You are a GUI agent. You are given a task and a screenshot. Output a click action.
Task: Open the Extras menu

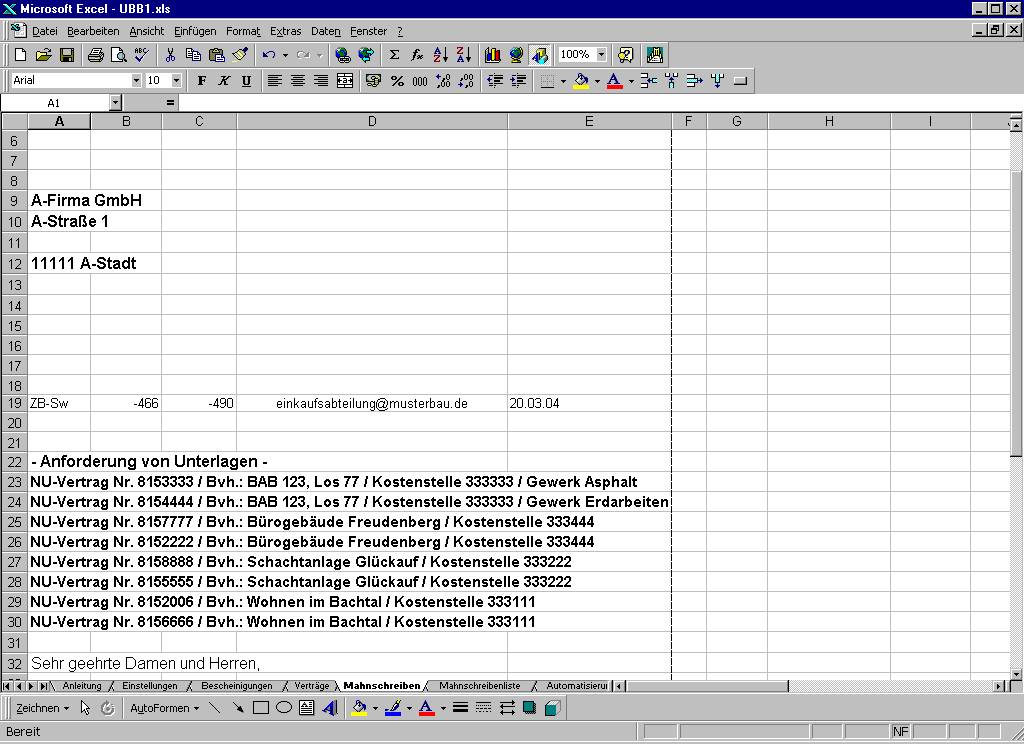[285, 31]
